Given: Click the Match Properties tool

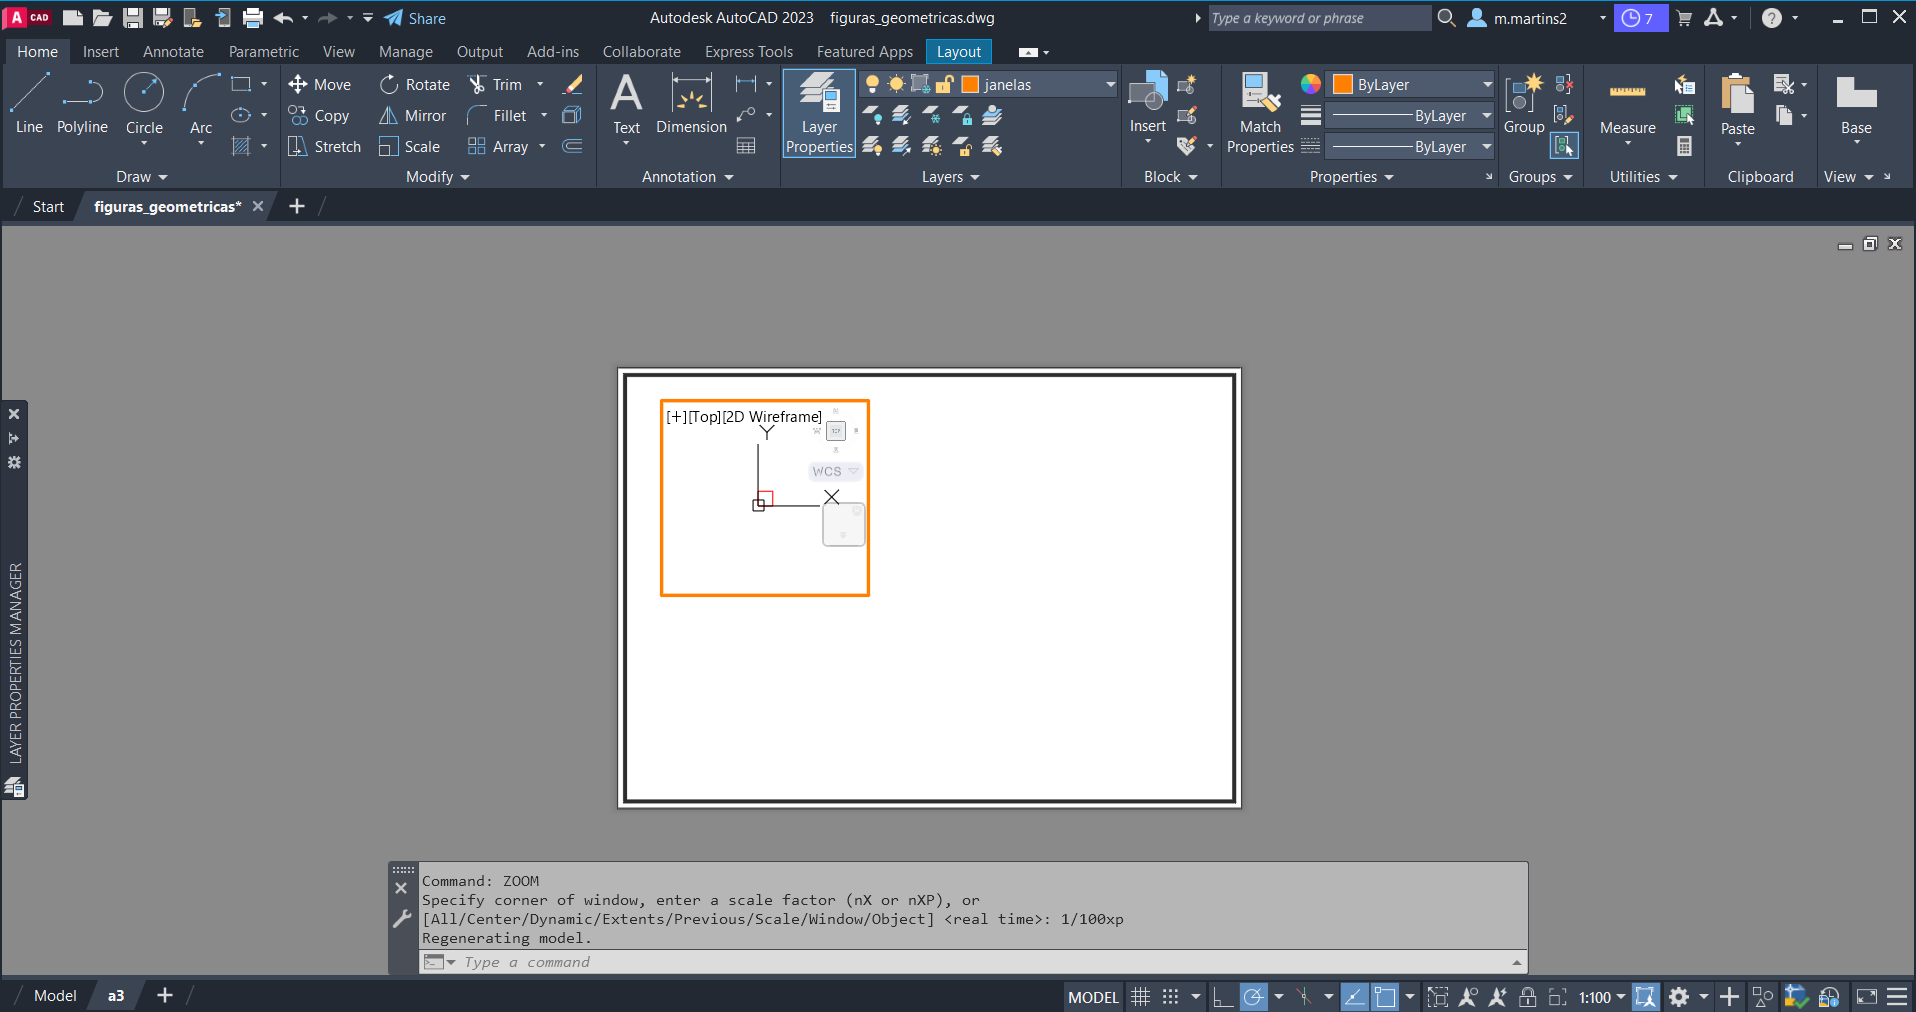Looking at the screenshot, I should coord(1260,113).
